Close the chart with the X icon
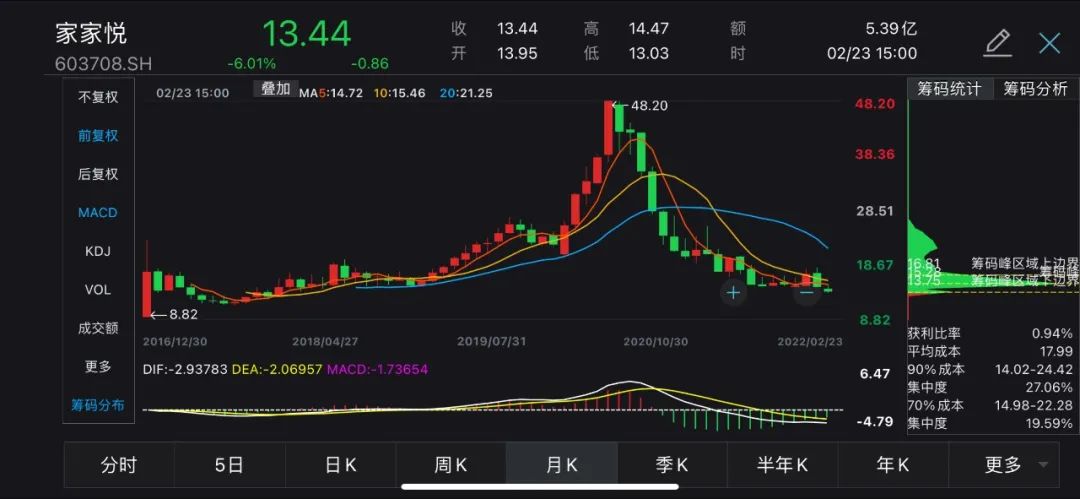 point(1050,43)
